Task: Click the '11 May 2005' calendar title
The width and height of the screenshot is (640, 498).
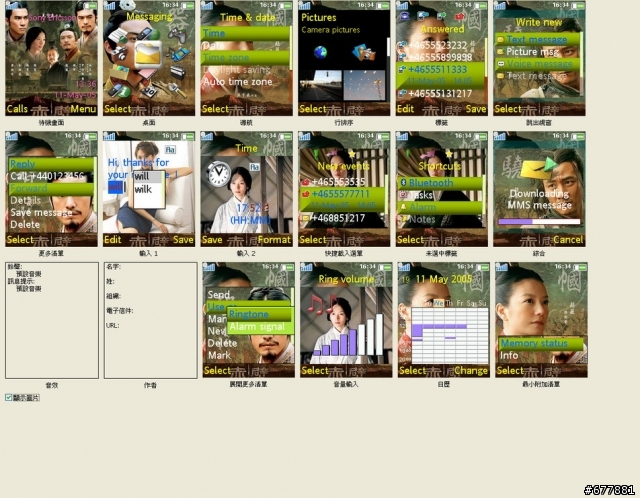Action: [444, 279]
